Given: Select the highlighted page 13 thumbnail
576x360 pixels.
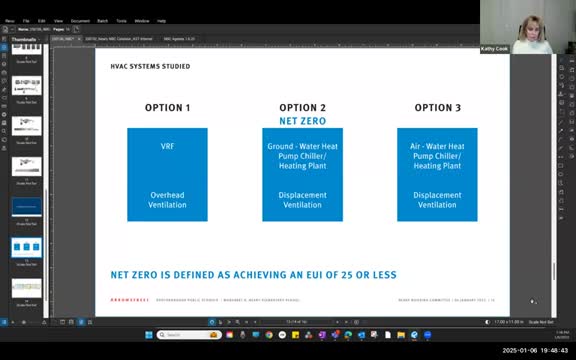Looking at the screenshot, I should [26, 247].
